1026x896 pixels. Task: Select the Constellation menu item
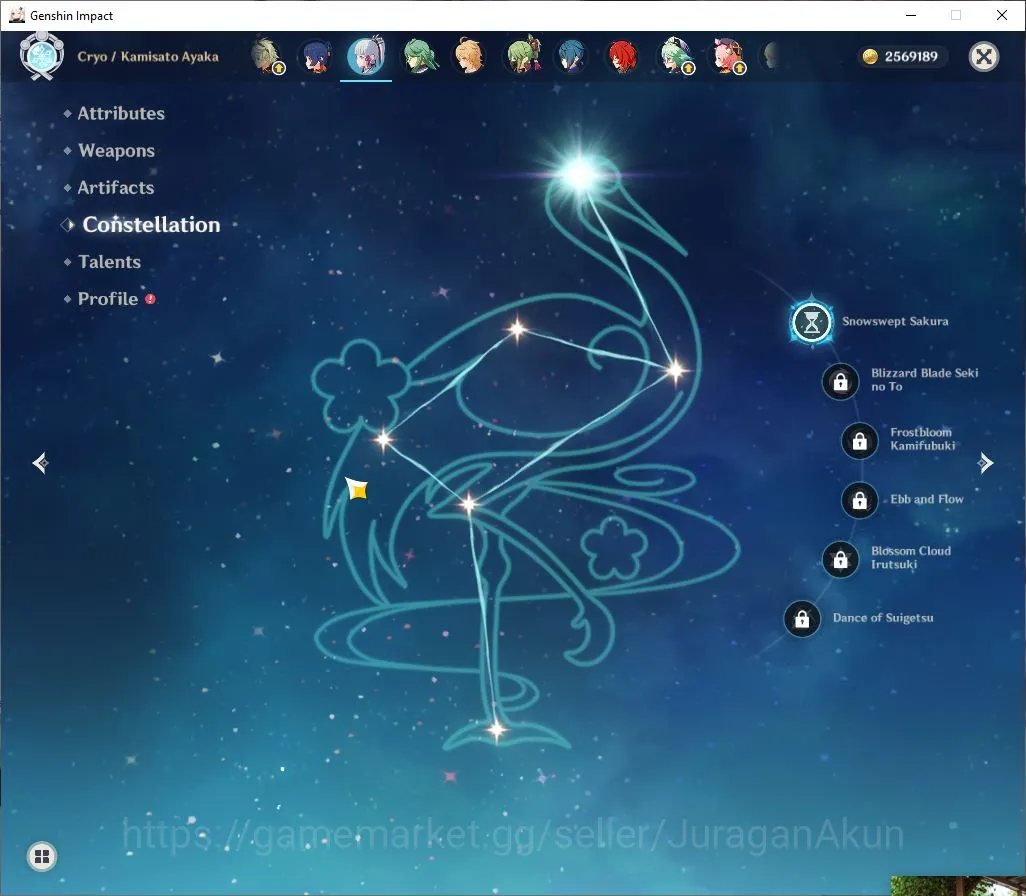click(x=151, y=224)
